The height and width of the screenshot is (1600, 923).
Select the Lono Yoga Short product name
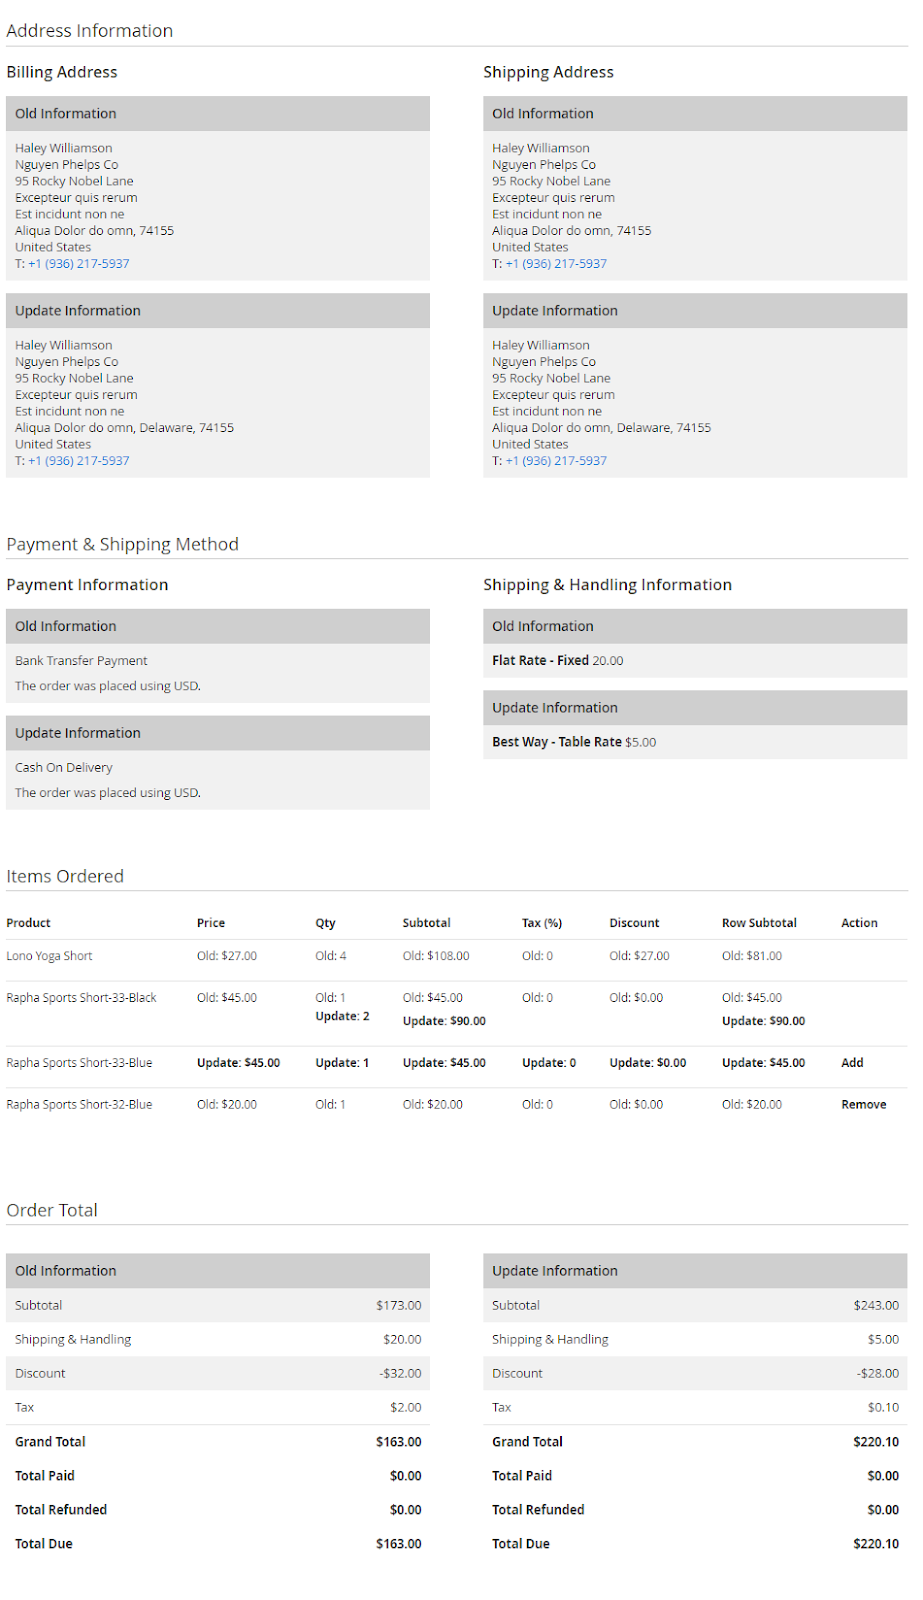pos(49,956)
